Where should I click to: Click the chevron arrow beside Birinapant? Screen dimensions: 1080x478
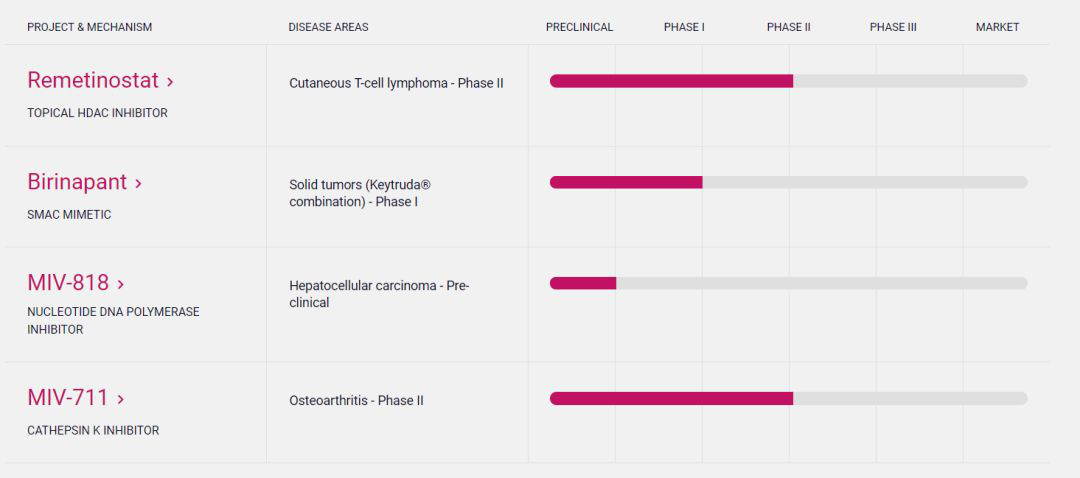[x=138, y=183]
